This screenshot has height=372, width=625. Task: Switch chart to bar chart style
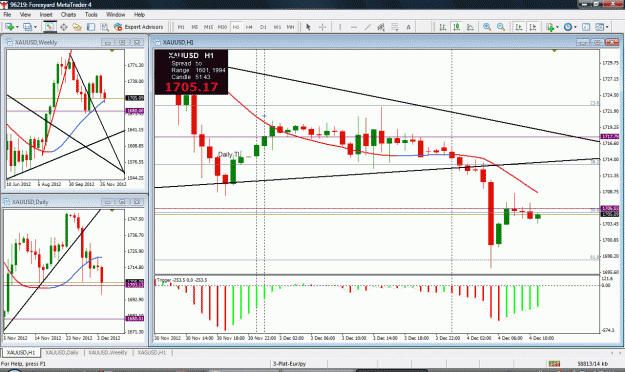tap(442, 27)
